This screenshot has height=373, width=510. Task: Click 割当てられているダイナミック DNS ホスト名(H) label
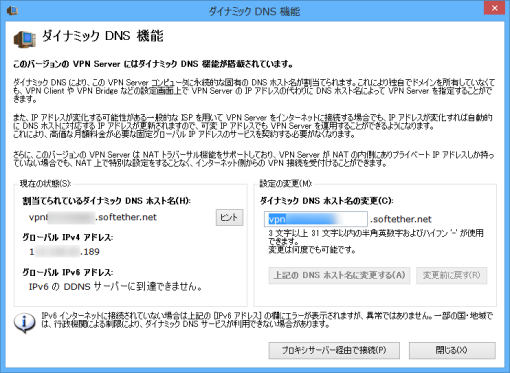(106, 201)
